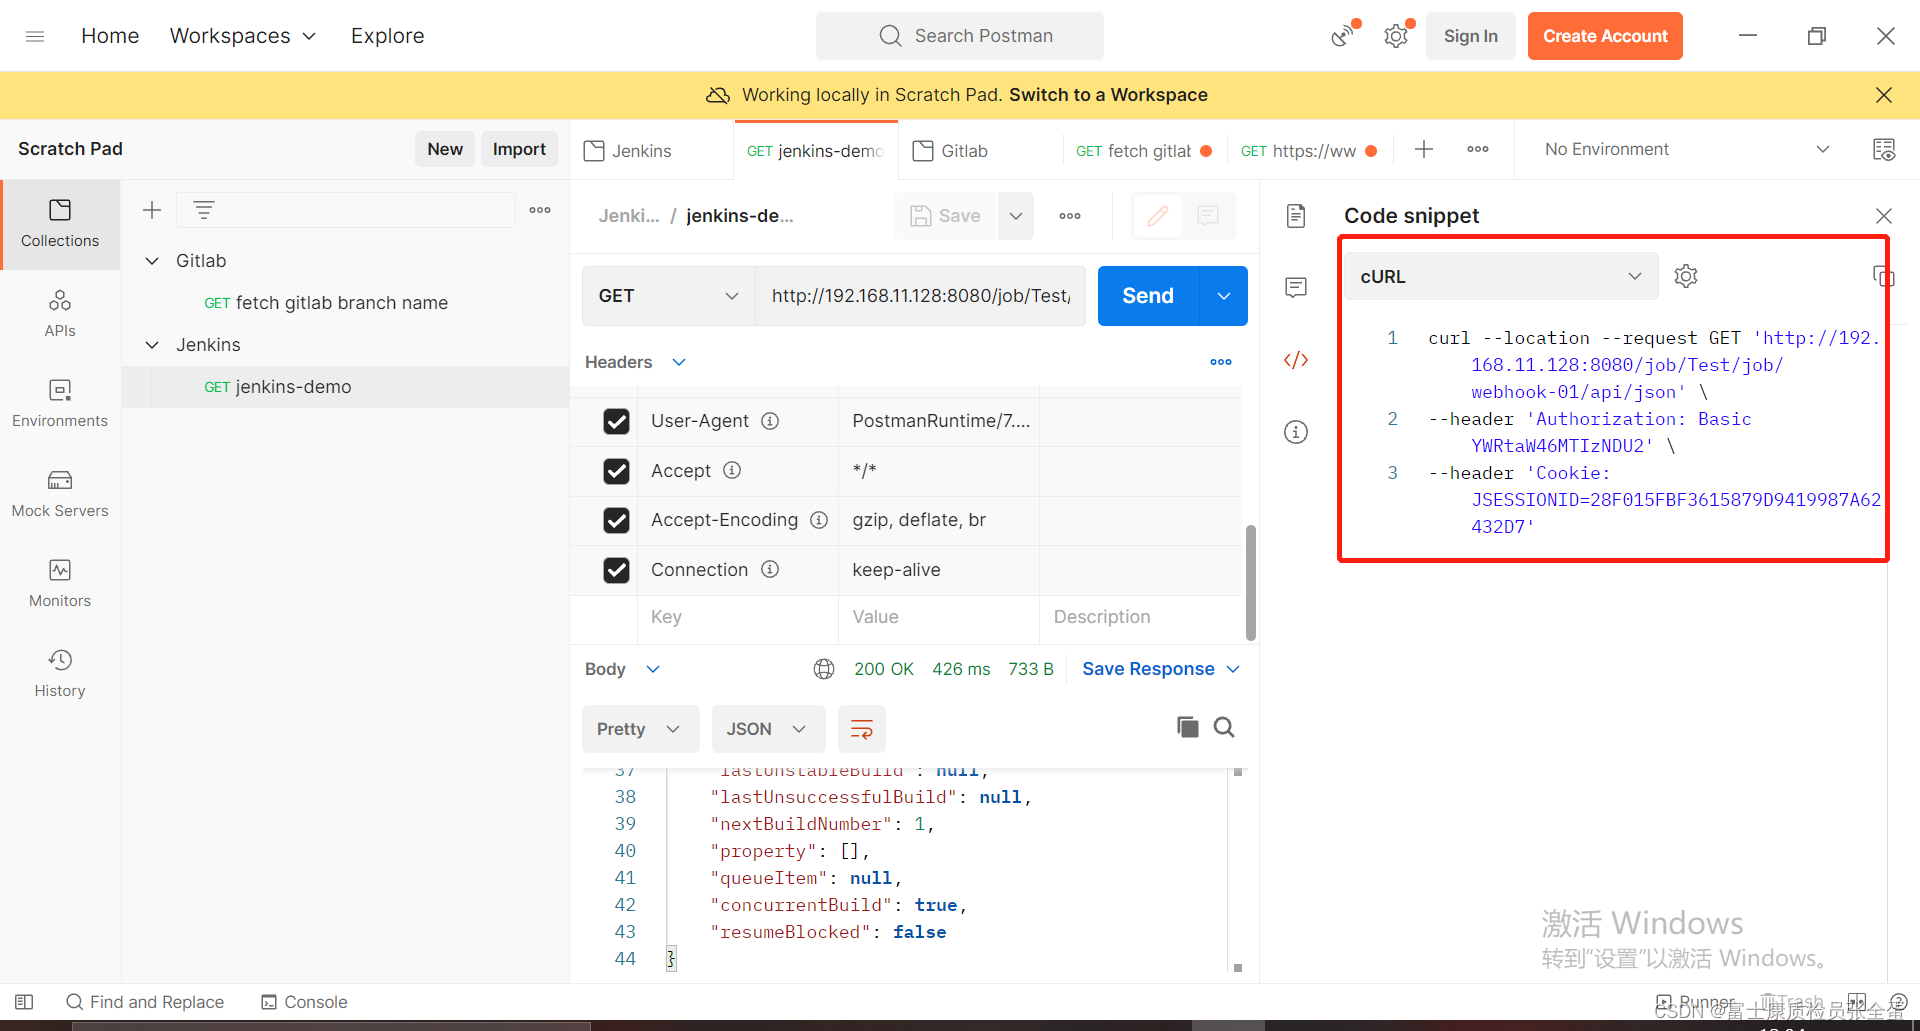Open Mock Servers in the sidebar
This screenshot has width=1920, height=1031.
60,494
